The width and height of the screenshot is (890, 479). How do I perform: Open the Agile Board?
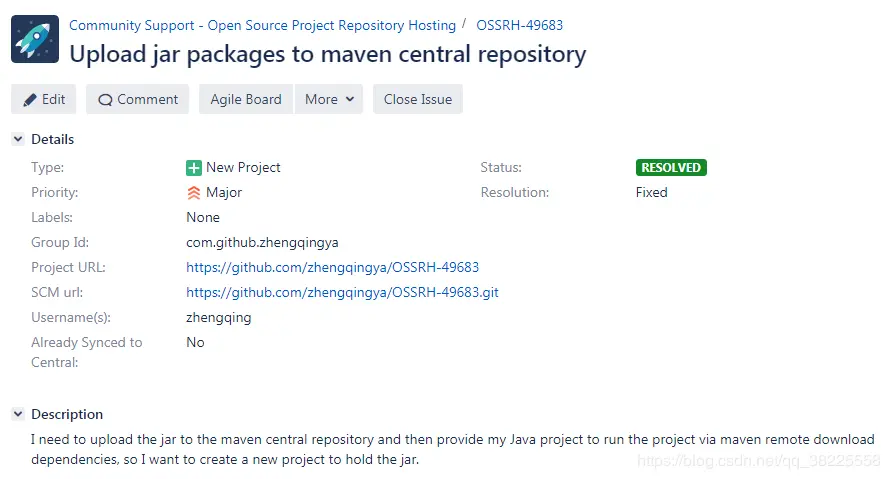246,99
